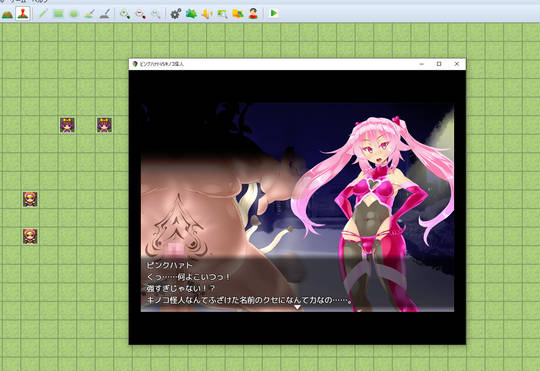Switch to Event editing mode
This screenshot has height=371, width=540.
(x=23, y=14)
